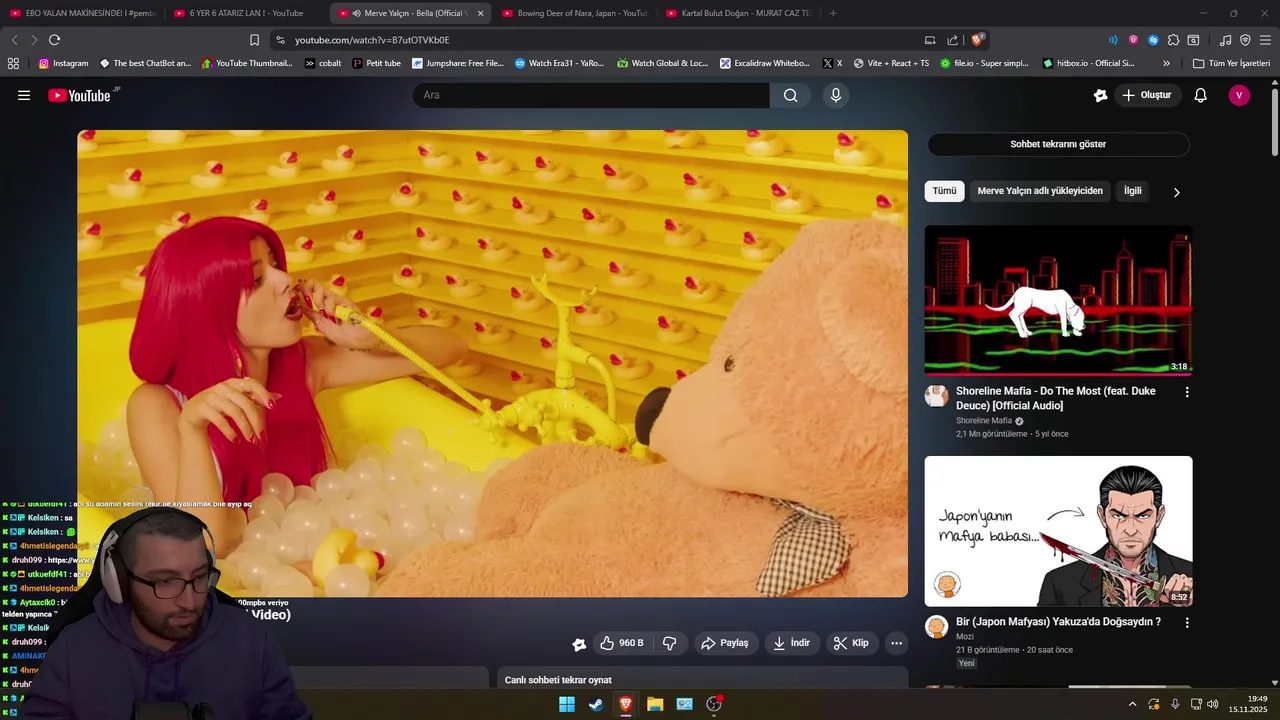
Task: Expand hidden bookmarks overflow chevron
Action: tap(1166, 63)
